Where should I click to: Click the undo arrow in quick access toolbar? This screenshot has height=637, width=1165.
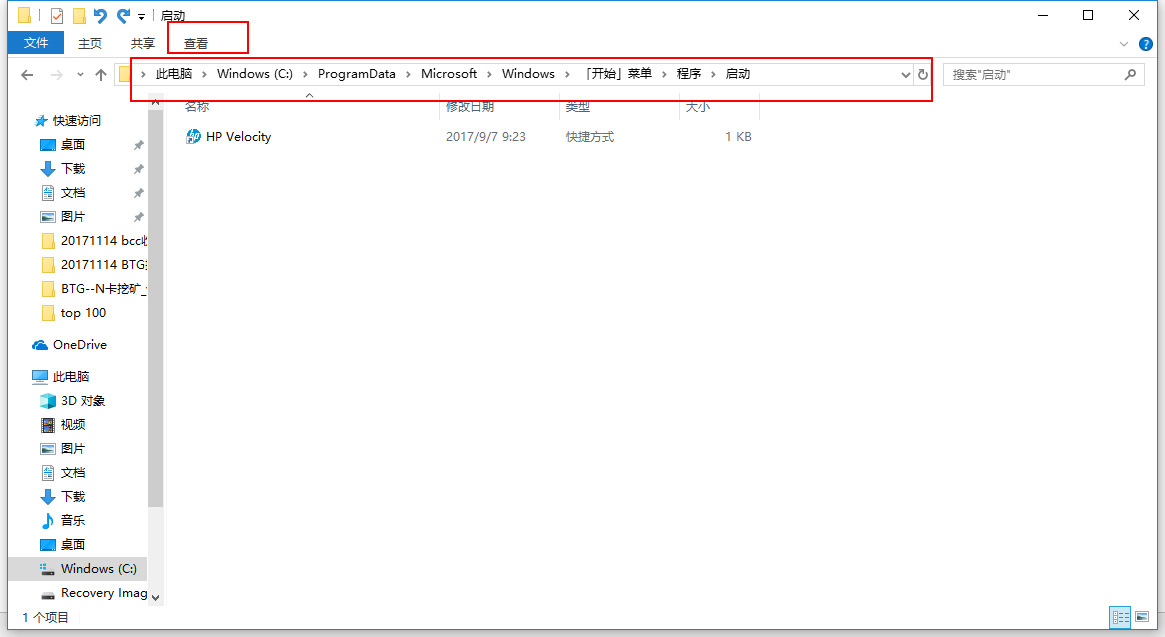[x=100, y=16]
